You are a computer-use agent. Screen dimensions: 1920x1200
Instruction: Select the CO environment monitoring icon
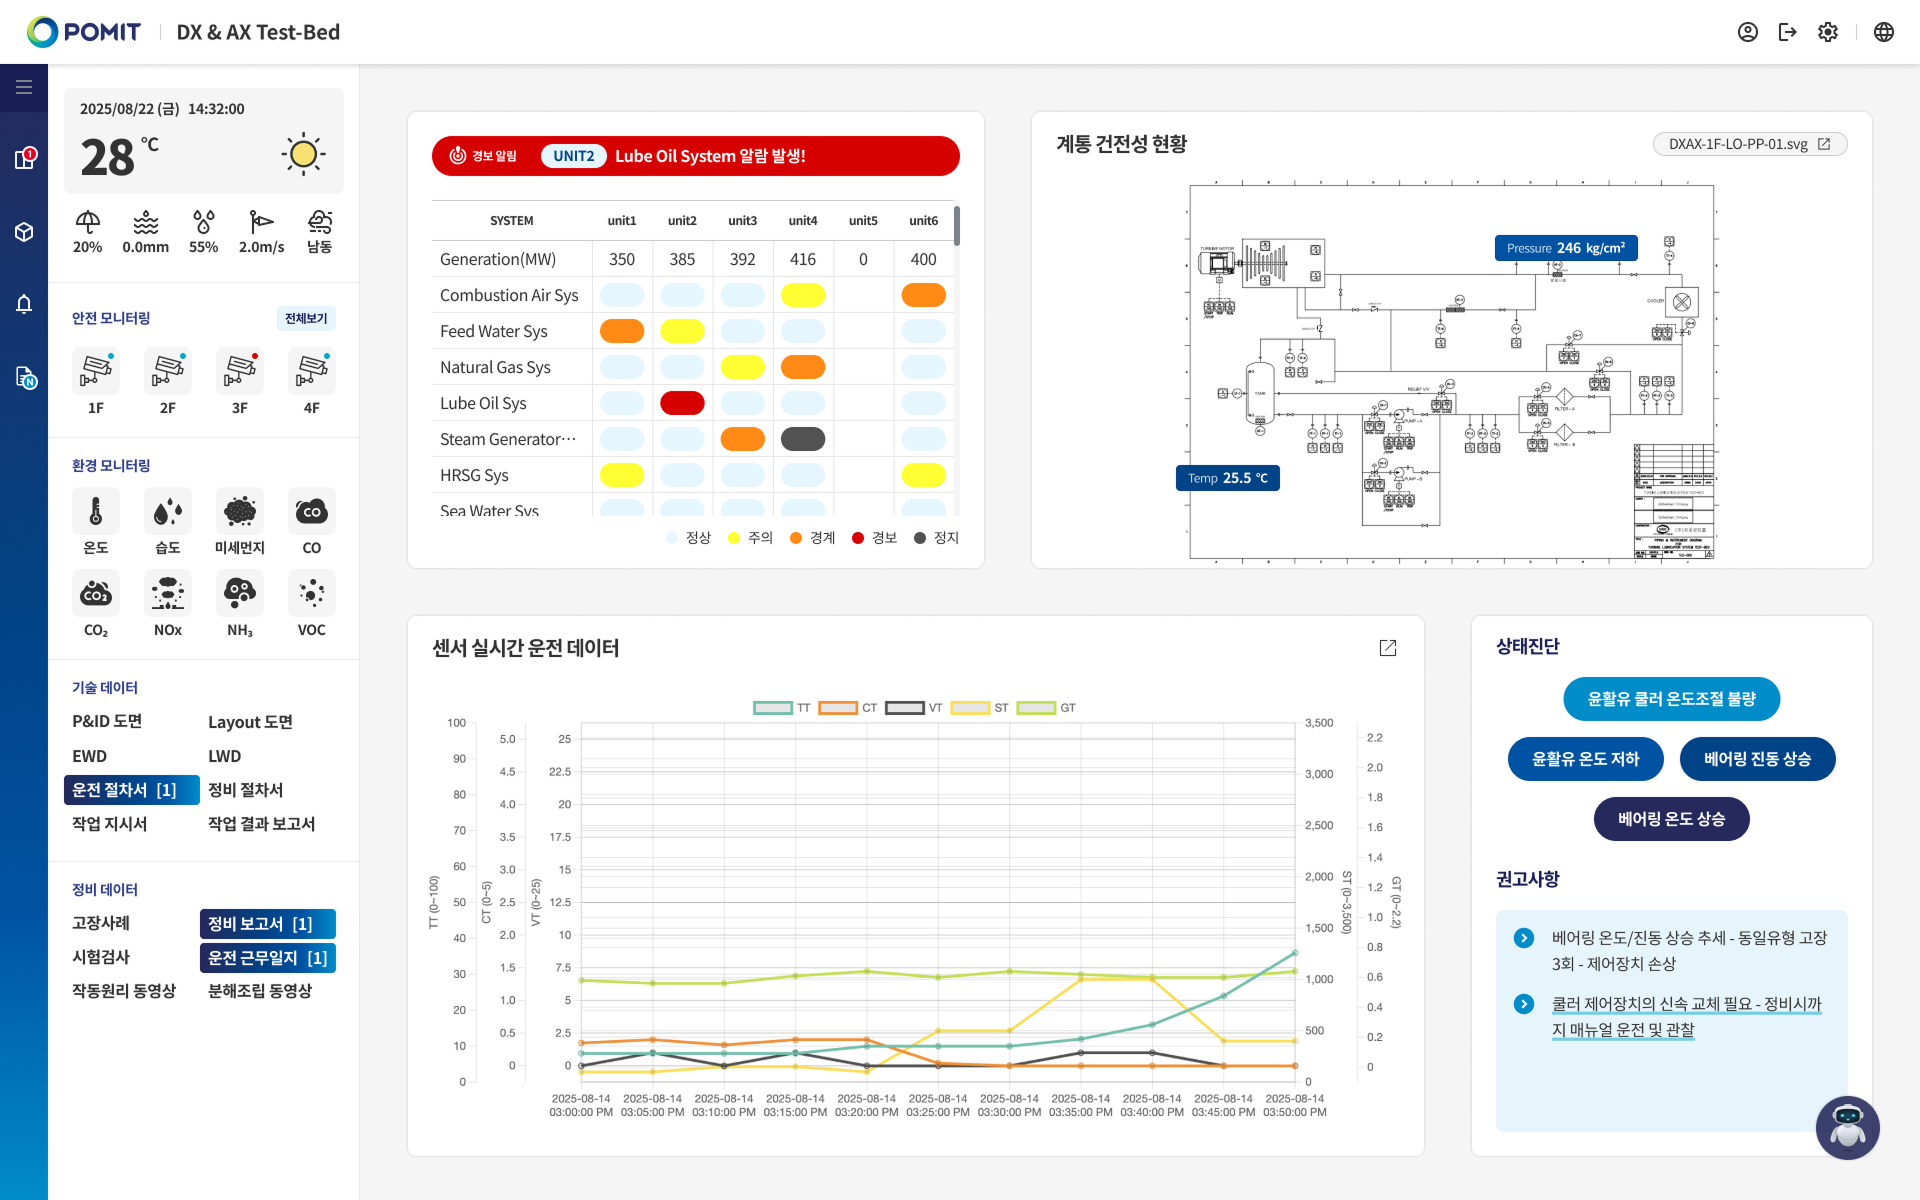tap(311, 512)
